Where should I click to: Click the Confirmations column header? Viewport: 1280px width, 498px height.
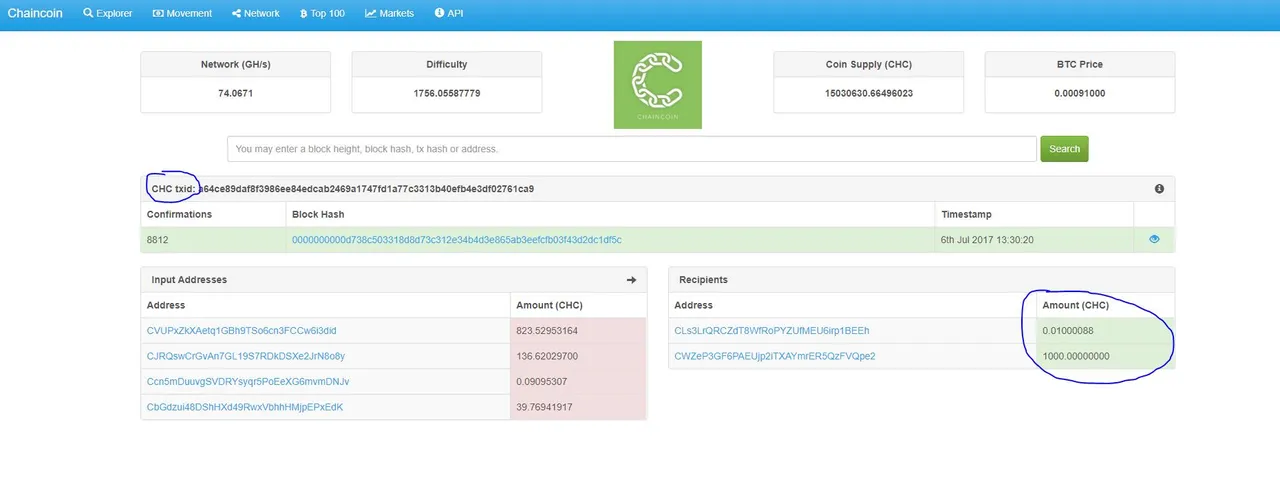(180, 214)
